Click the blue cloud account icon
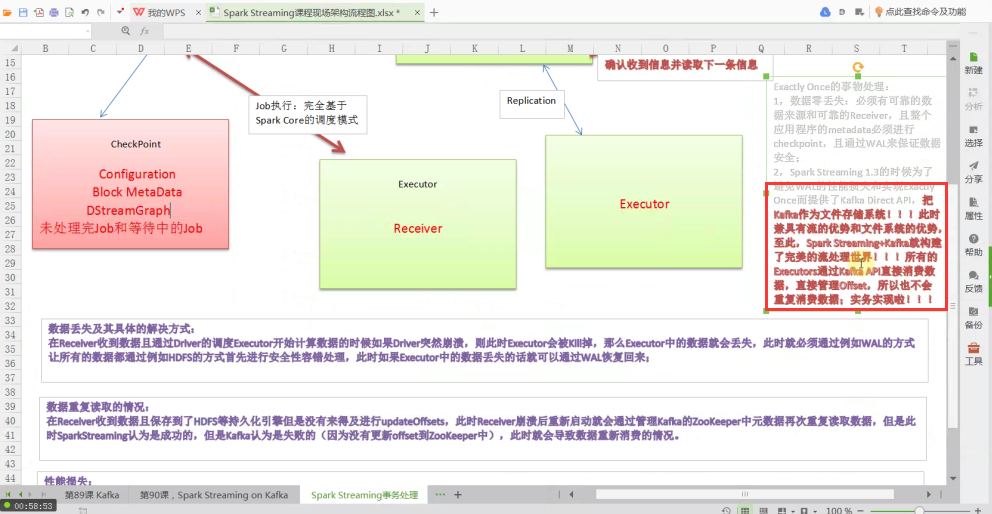This screenshot has height=514, width=992. pyautogui.click(x=825, y=12)
